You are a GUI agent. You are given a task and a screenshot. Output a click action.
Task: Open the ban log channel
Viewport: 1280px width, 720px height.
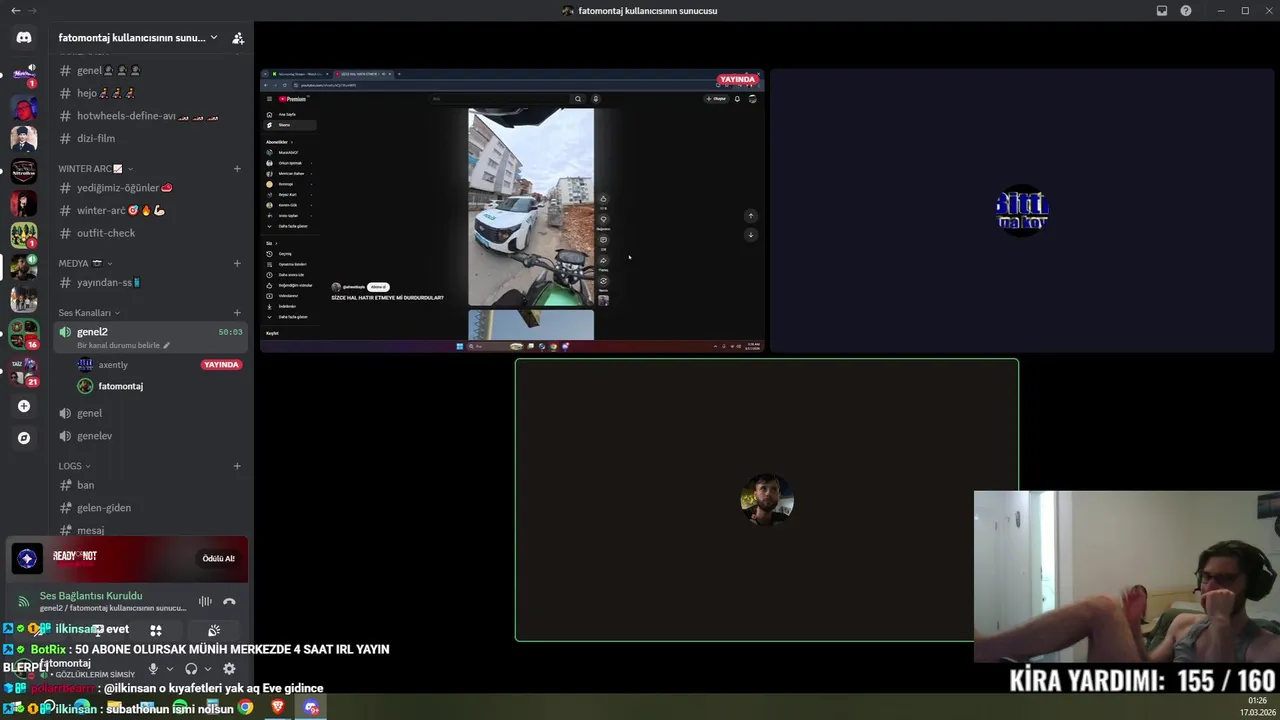151,485
